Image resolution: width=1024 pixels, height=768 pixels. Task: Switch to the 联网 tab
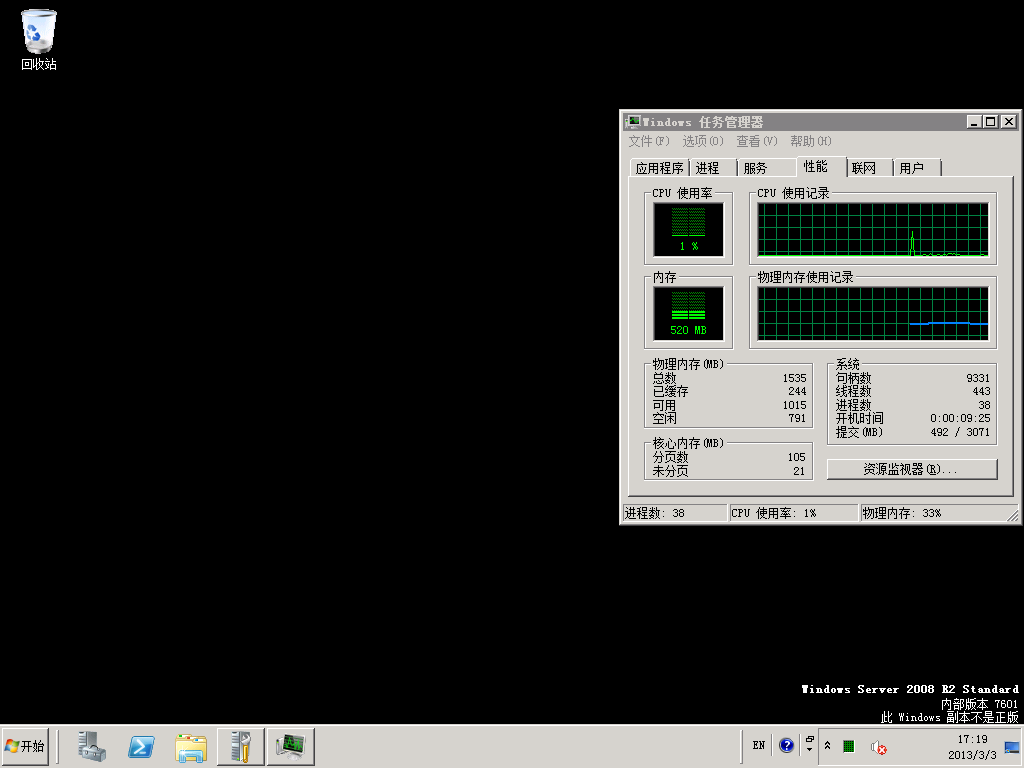click(x=870, y=168)
